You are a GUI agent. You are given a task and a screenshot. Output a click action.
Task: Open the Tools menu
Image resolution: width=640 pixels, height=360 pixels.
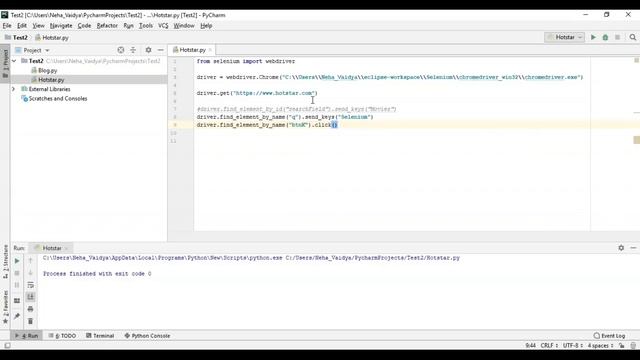pyautogui.click(x=146, y=25)
